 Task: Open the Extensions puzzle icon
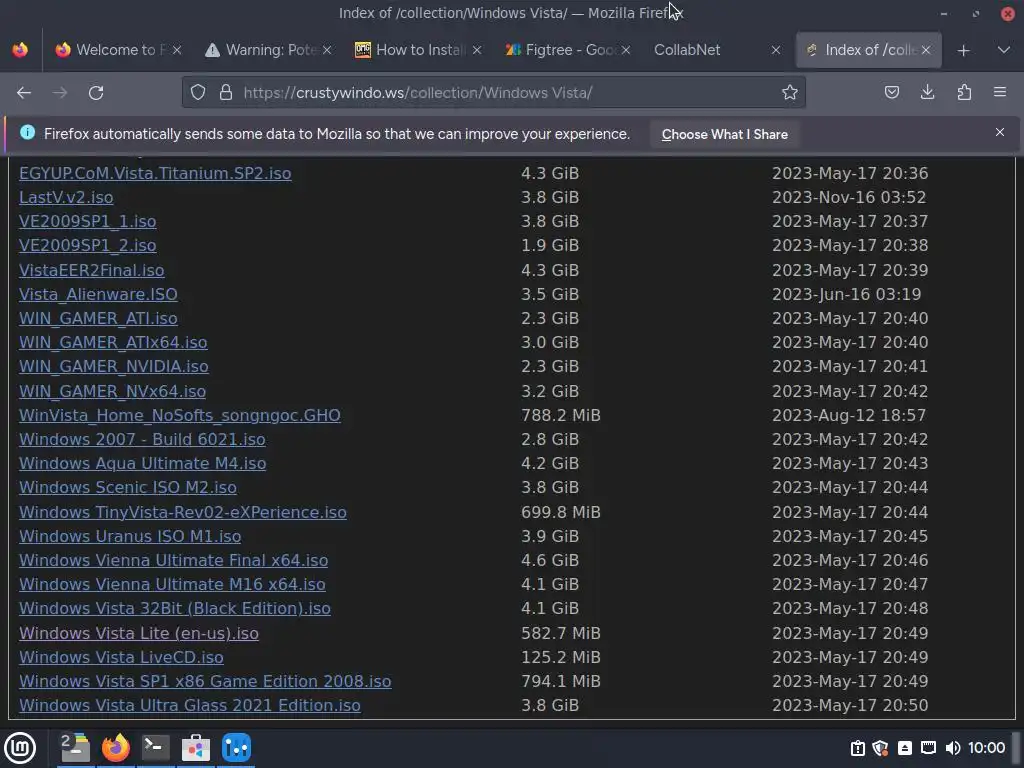pos(964,93)
